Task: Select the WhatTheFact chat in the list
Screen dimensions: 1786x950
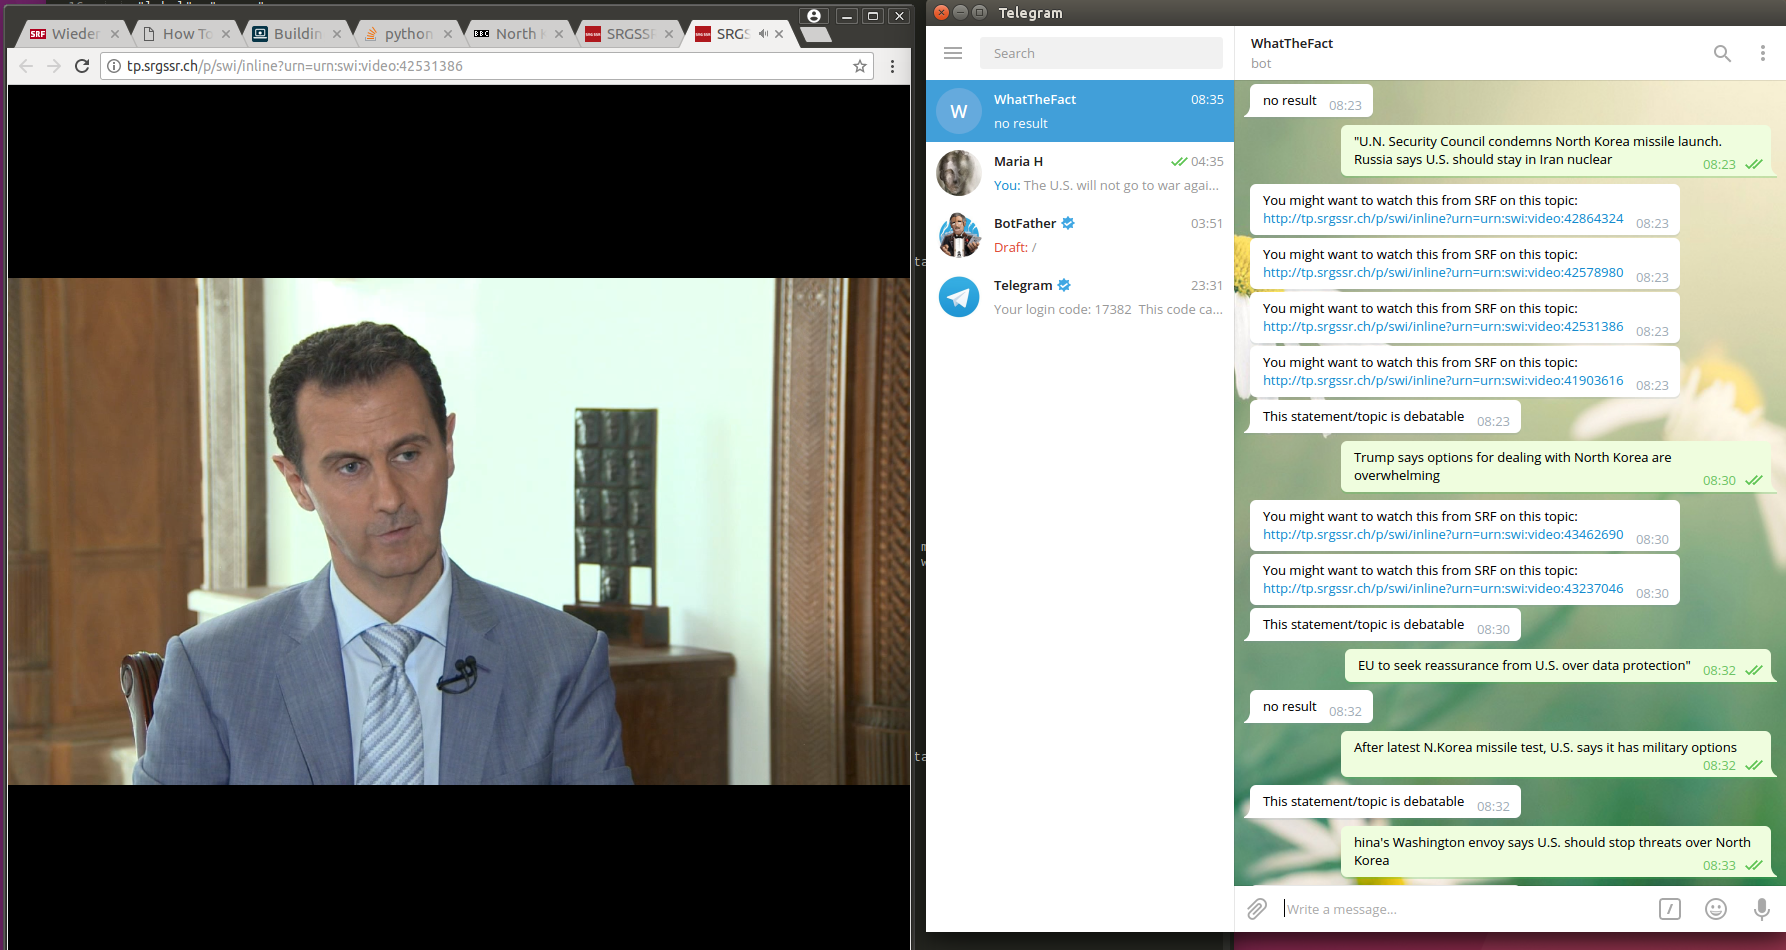Action: 1080,111
